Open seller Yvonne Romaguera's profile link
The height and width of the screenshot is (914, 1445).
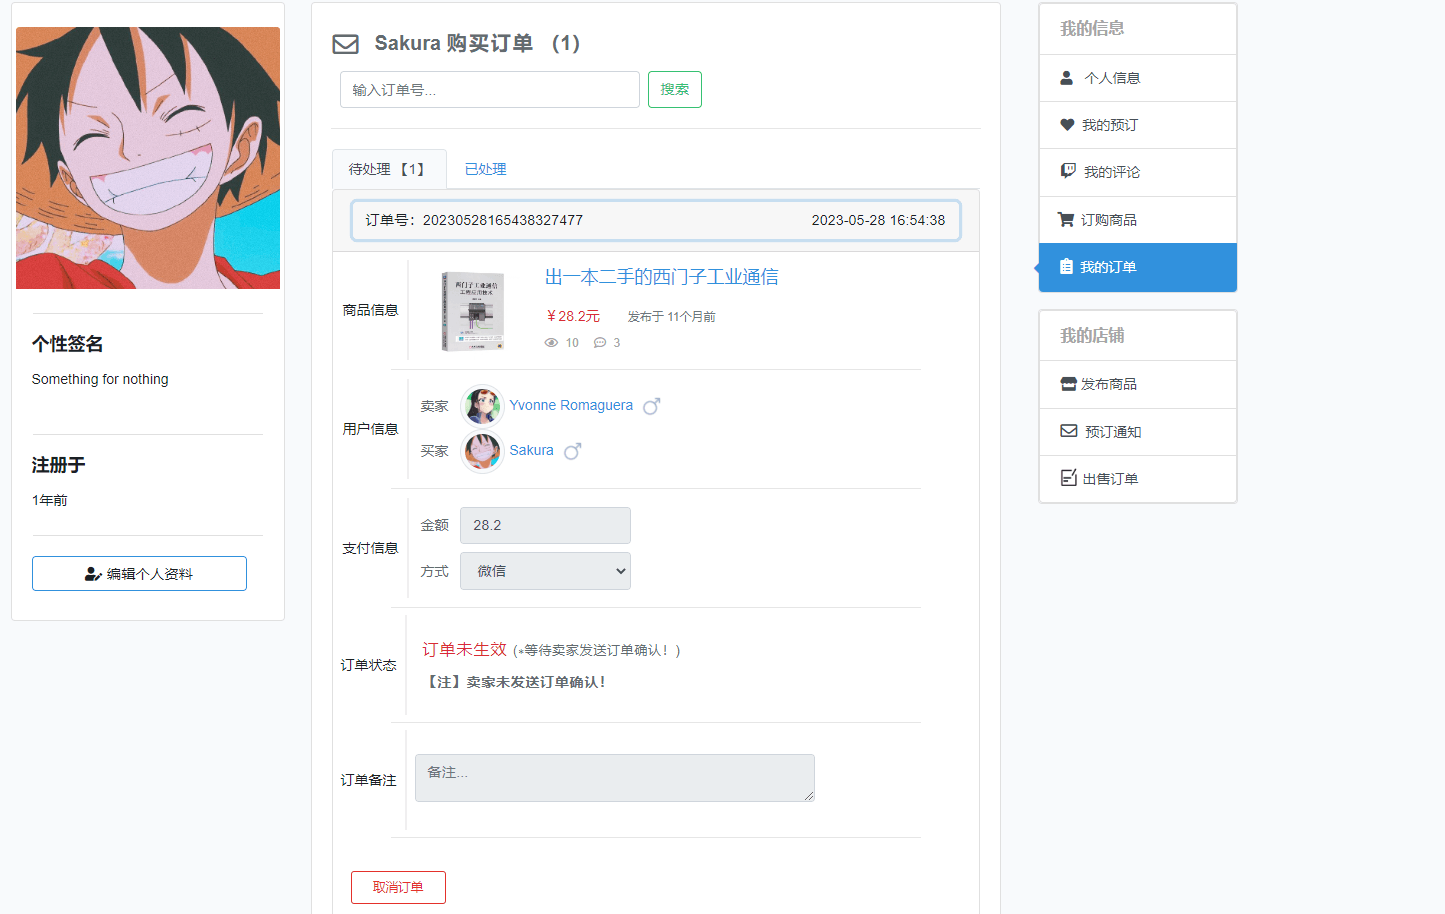pyautogui.click(x=571, y=405)
